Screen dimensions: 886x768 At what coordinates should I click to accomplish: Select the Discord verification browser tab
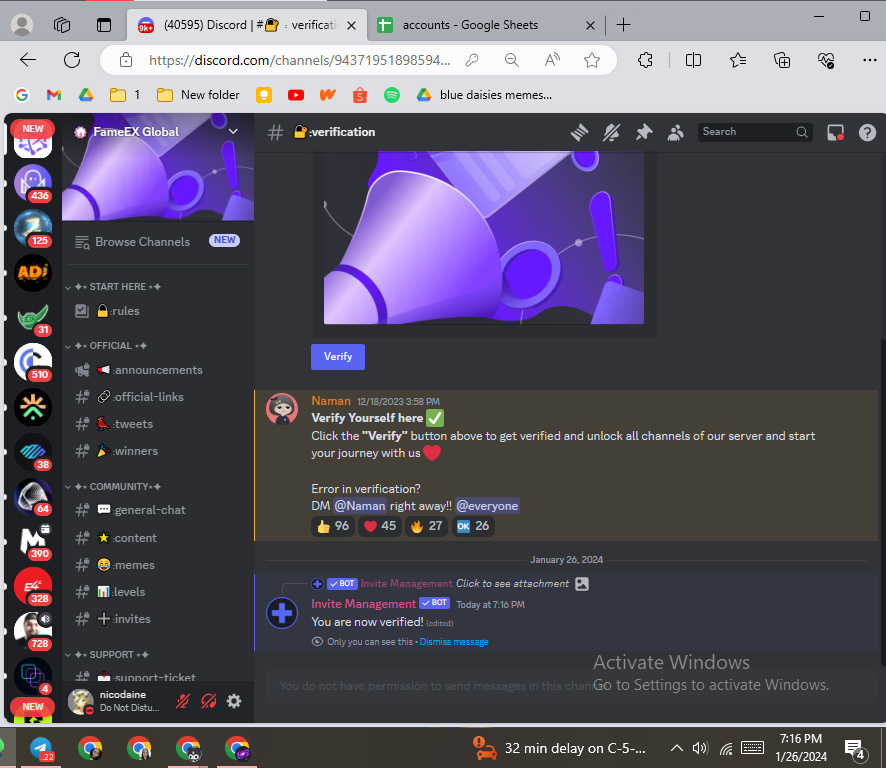(x=247, y=25)
